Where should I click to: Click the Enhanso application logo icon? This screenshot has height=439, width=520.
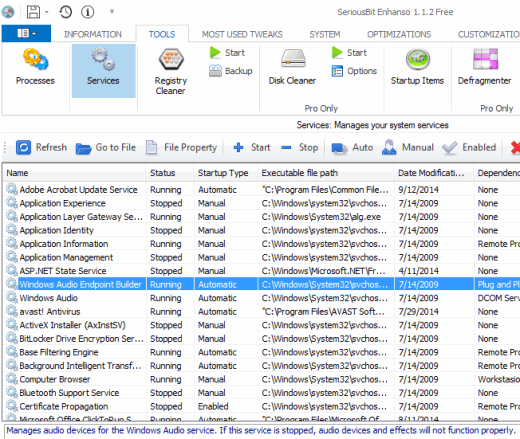pos(8,12)
